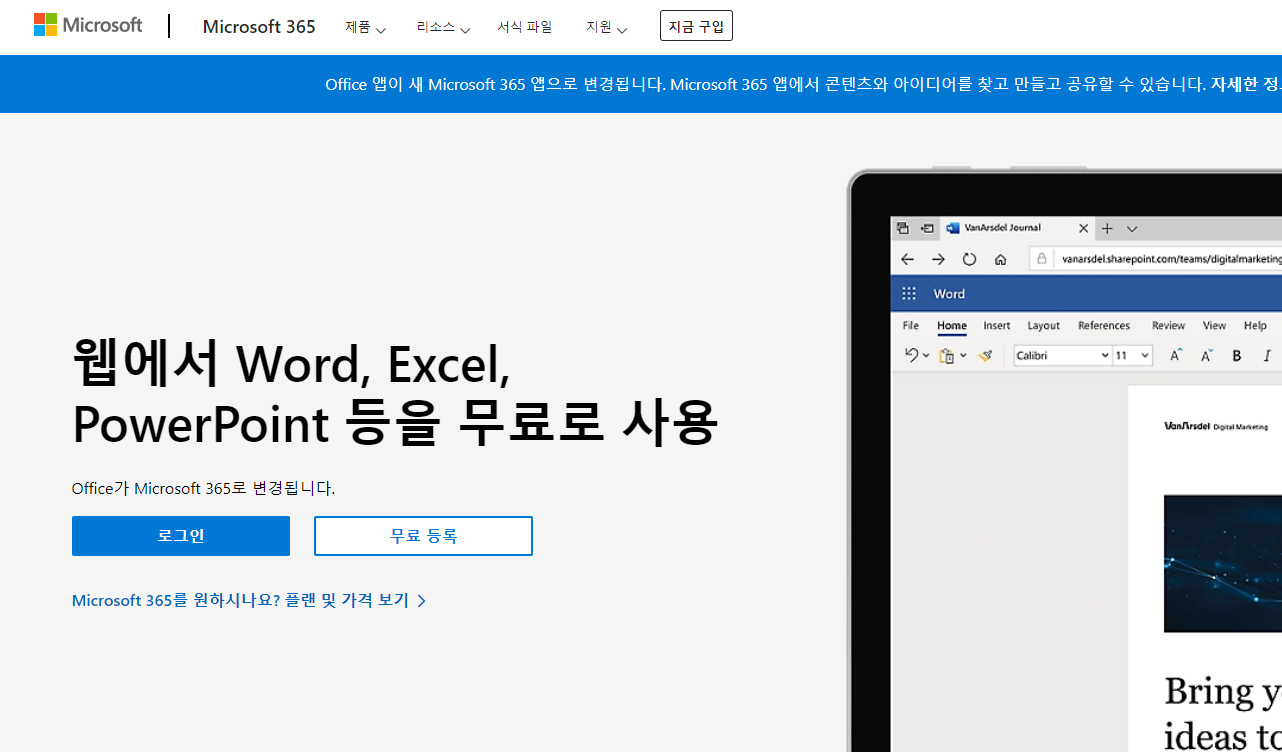
Task: Click the browser back arrow in laptop image
Action: pyautogui.click(x=907, y=259)
